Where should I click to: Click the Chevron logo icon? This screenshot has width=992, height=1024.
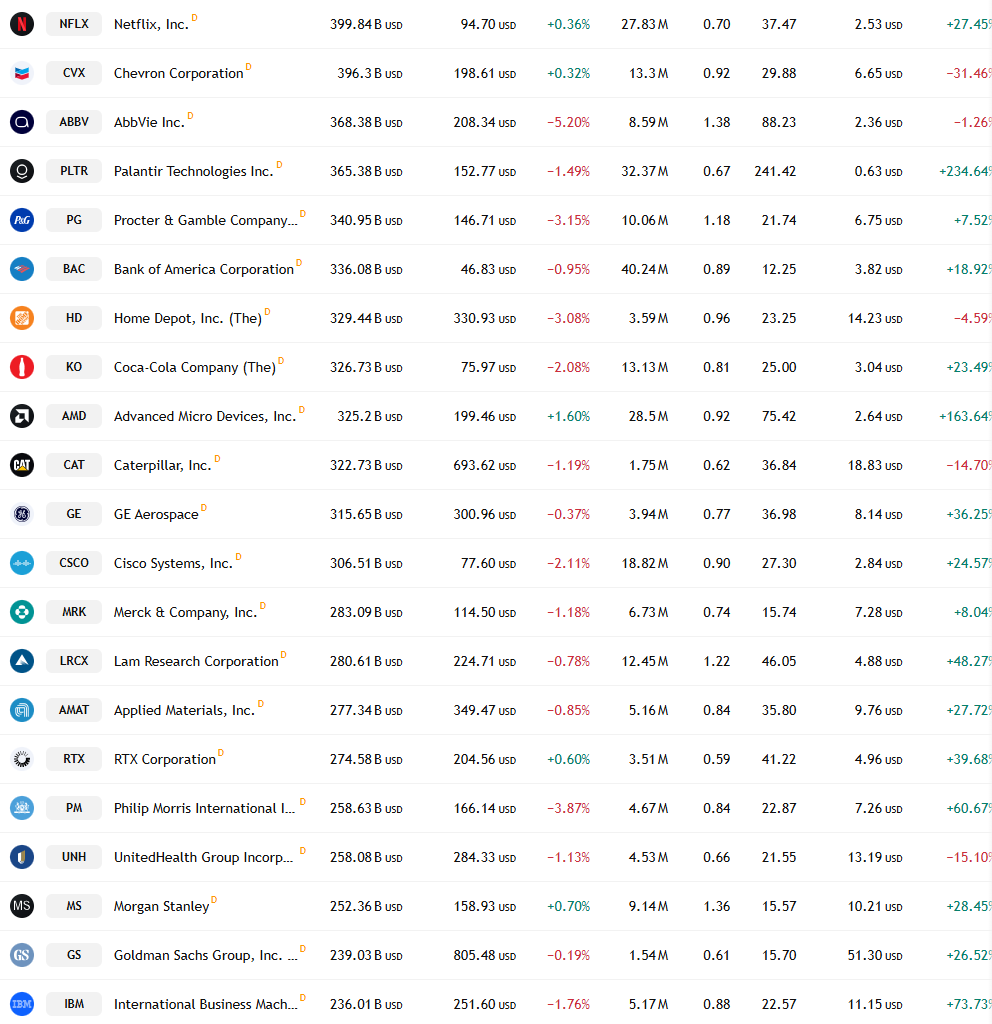(x=22, y=73)
